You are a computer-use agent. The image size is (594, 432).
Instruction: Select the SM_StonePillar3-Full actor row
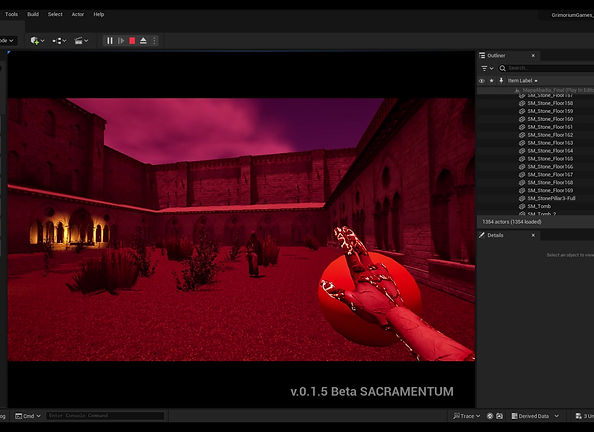[536, 199]
